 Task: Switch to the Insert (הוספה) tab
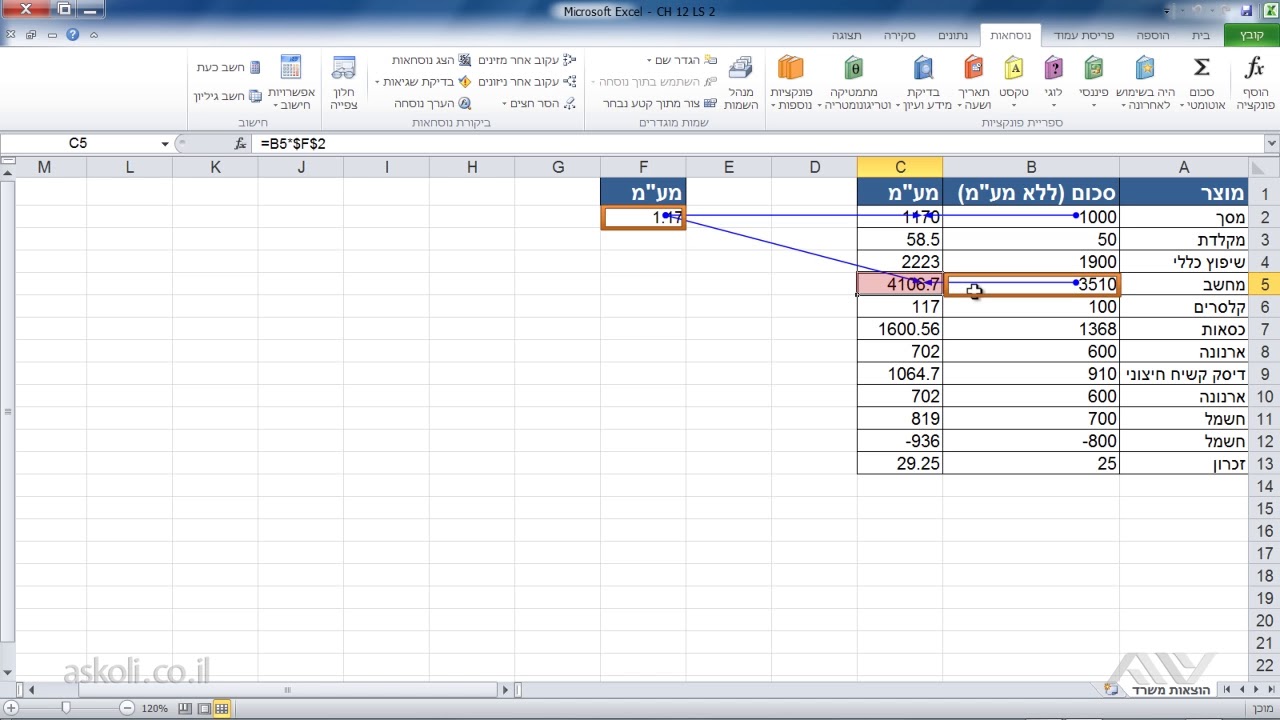1153,35
